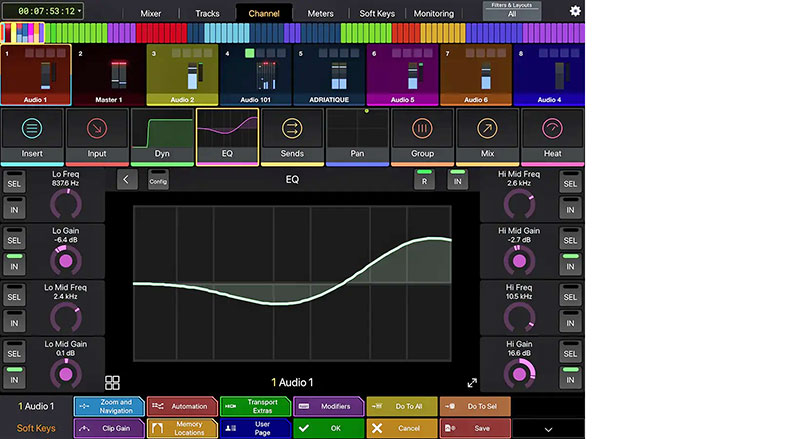Screen dimensions: 800x439
Task: Click the Transport Extras soft key
Action: [x=255, y=406]
